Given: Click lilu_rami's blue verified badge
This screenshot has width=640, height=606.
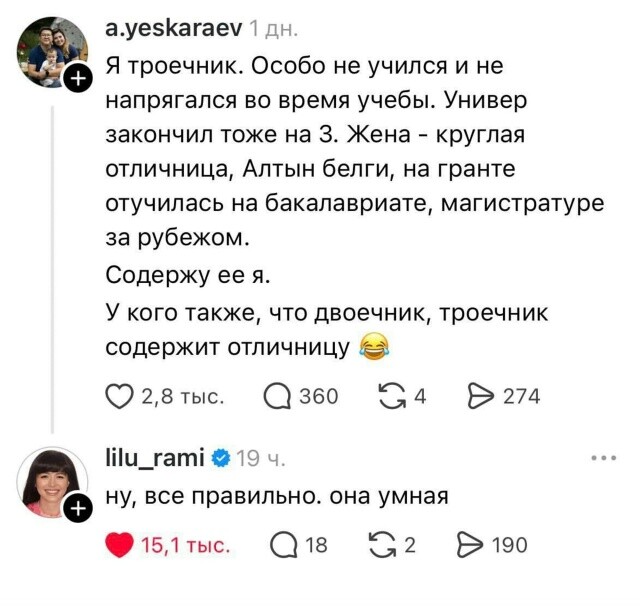Looking at the screenshot, I should (x=221, y=459).
